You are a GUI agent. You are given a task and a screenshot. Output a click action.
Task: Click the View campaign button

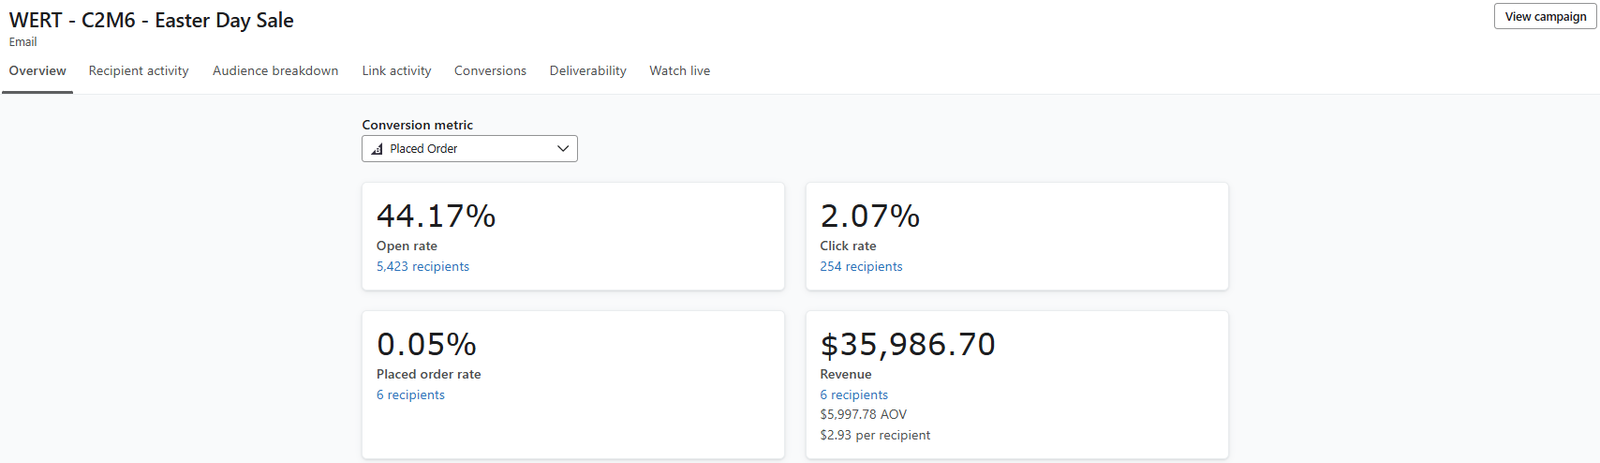click(1545, 16)
